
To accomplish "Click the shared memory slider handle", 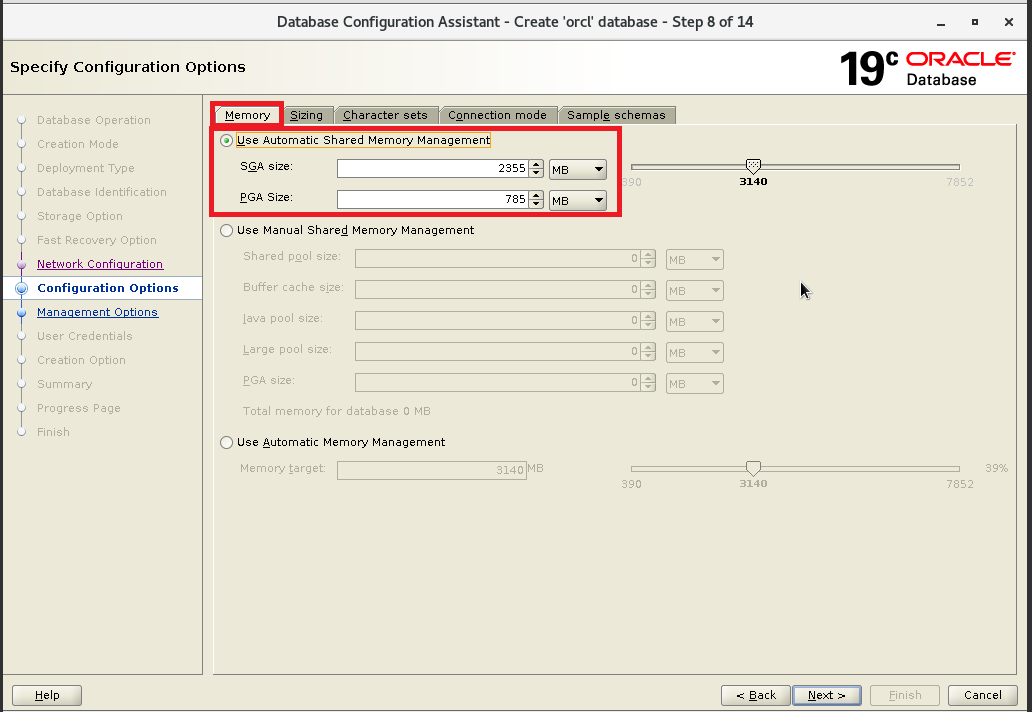I will pyautogui.click(x=753, y=166).
